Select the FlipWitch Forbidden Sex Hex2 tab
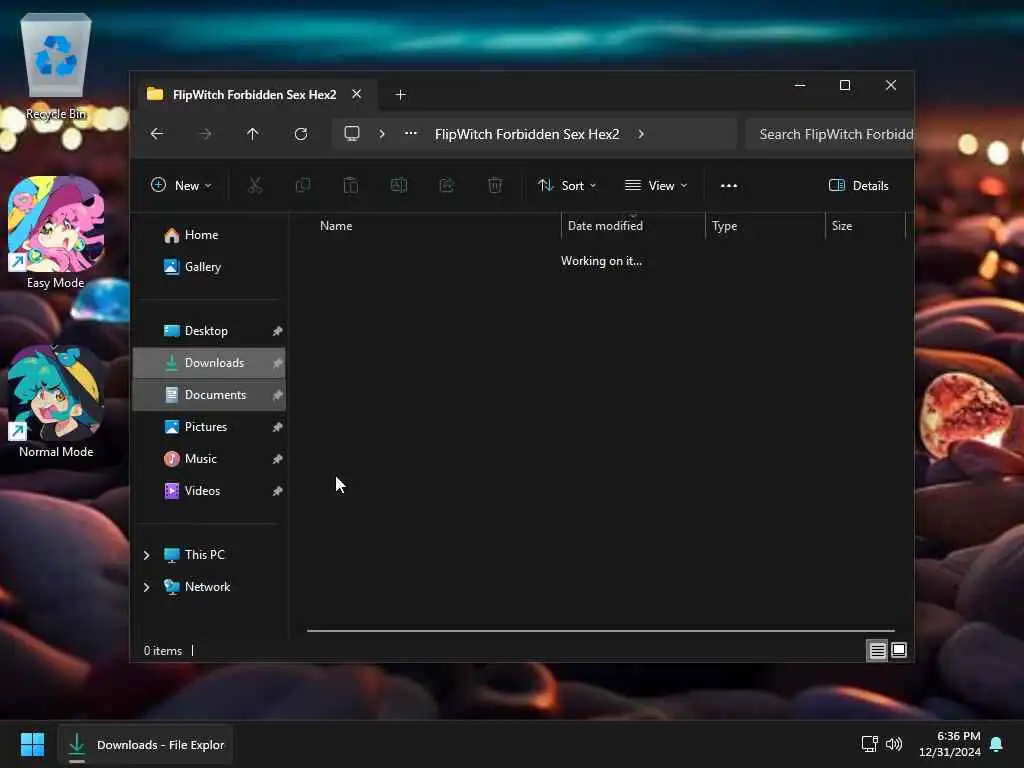This screenshot has height=768, width=1024. click(255, 95)
